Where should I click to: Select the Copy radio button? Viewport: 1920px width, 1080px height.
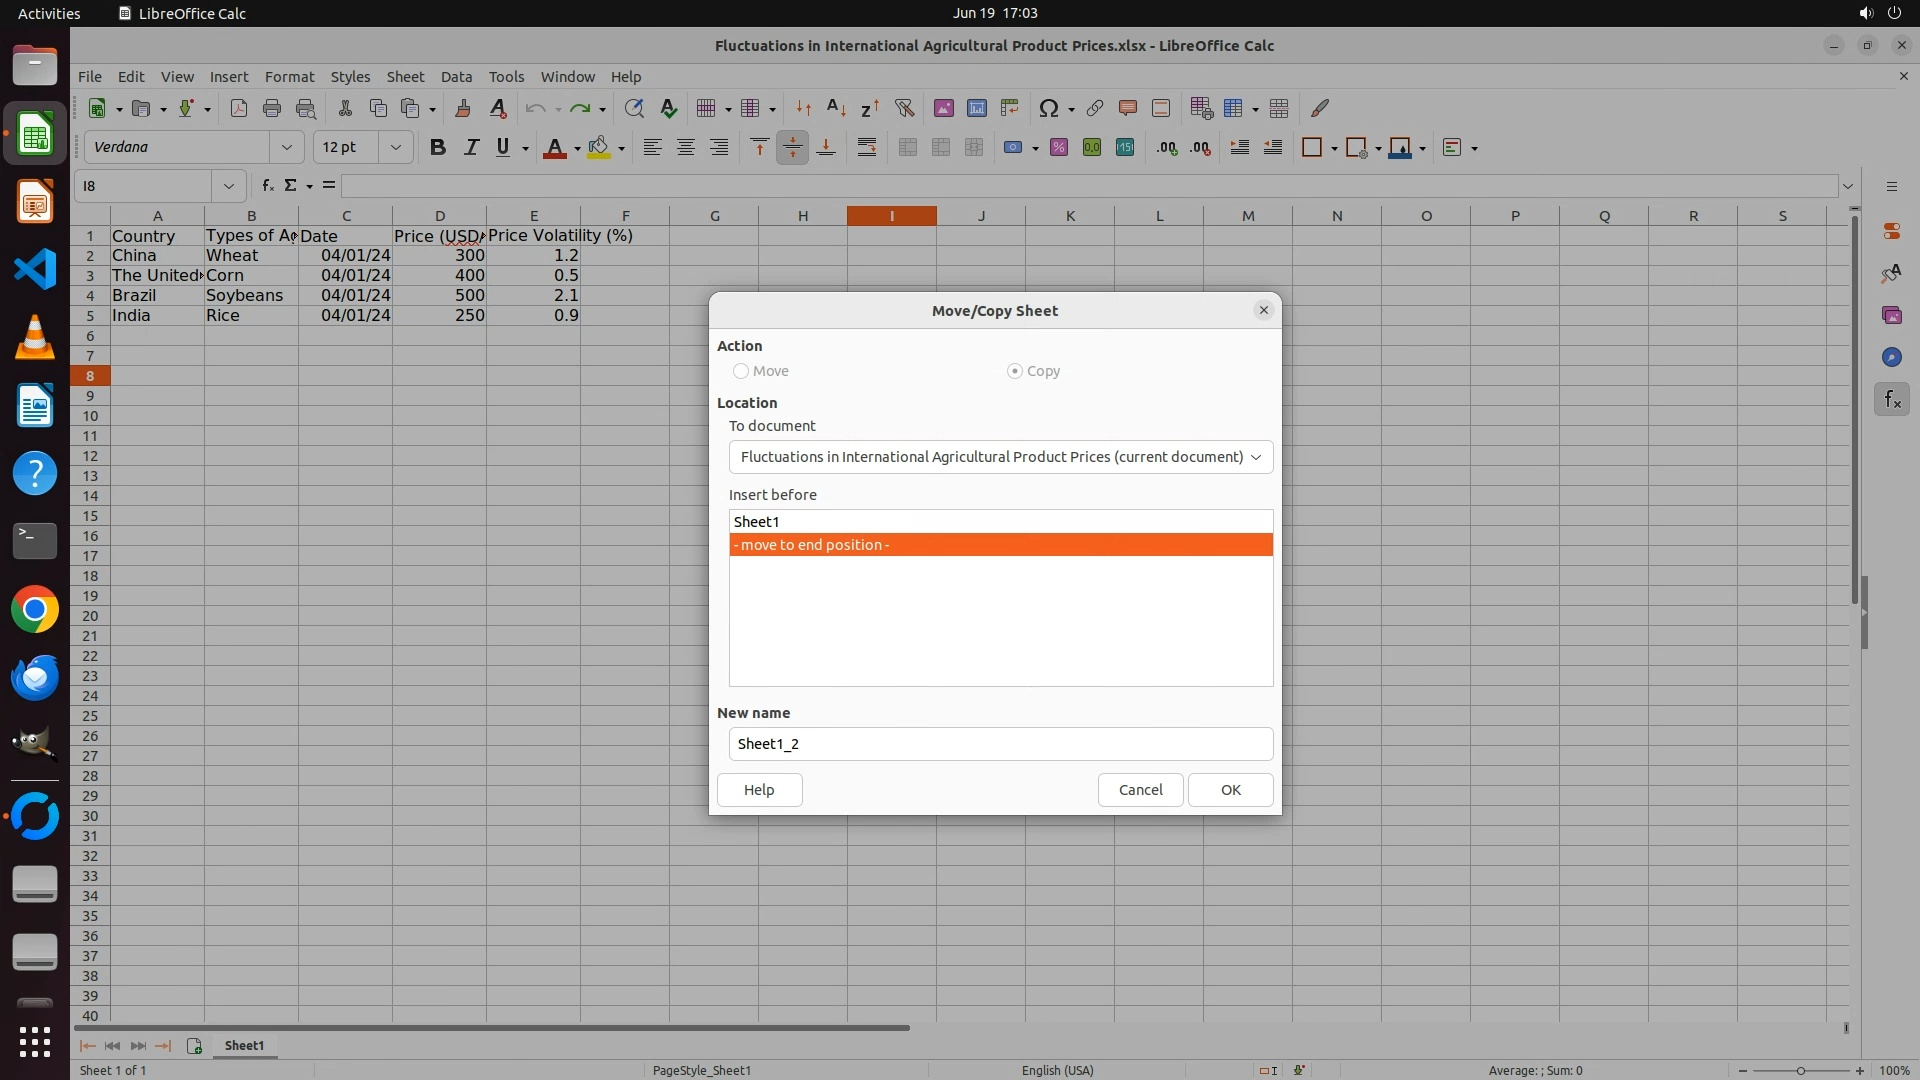tap(1015, 371)
